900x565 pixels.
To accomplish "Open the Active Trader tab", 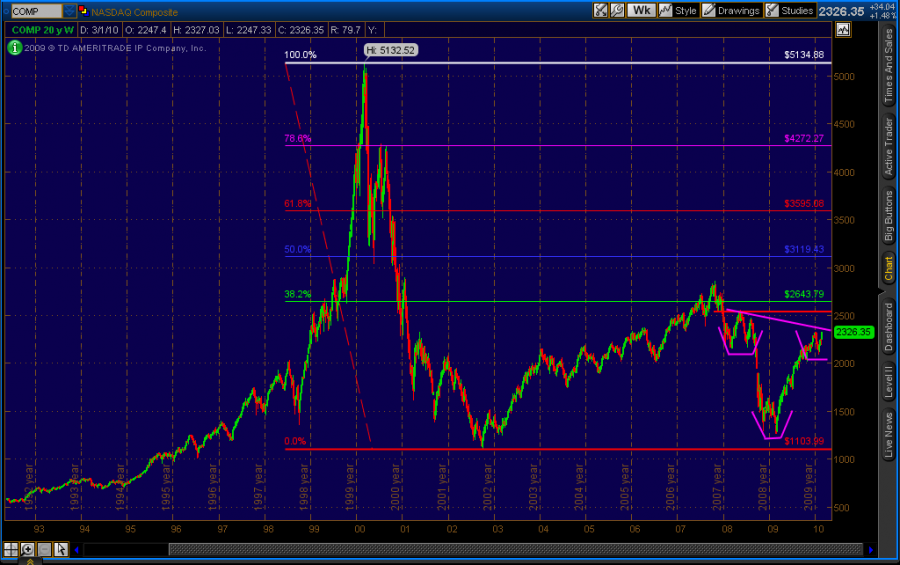I will pos(889,146).
